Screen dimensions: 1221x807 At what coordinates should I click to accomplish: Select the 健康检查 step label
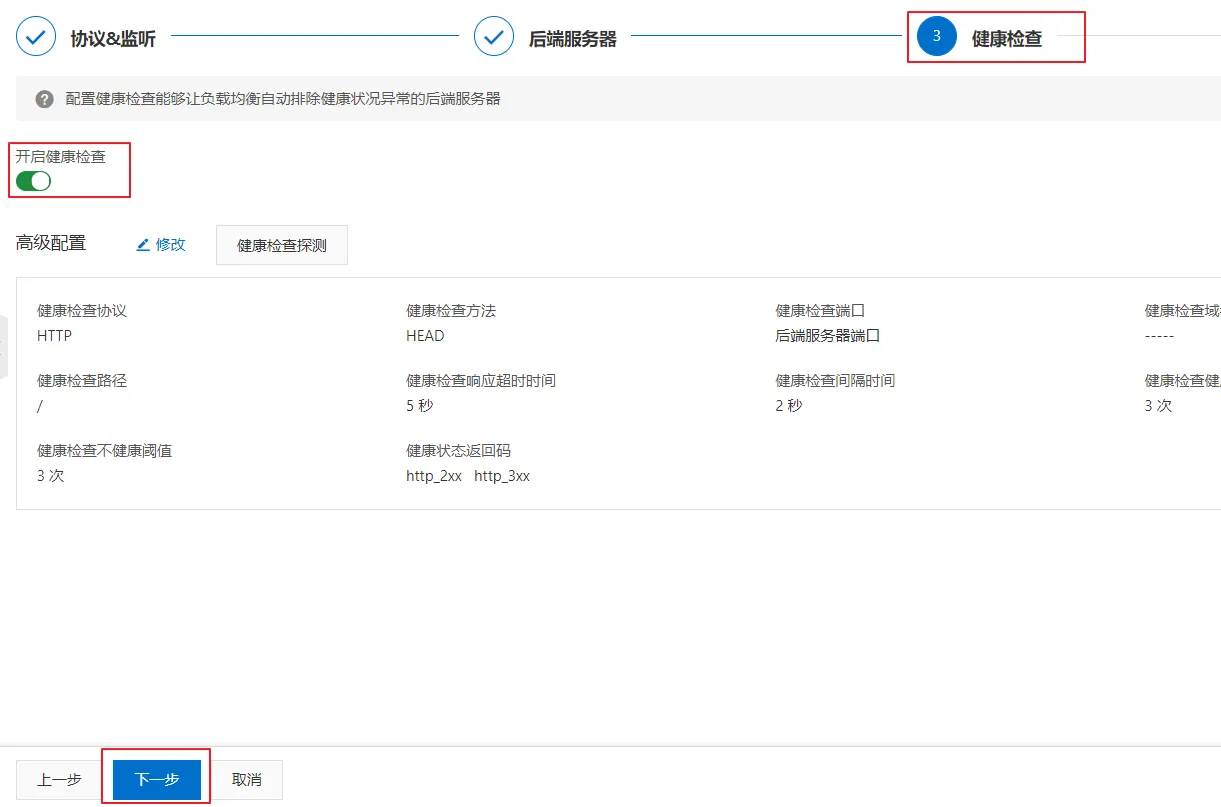click(1007, 39)
